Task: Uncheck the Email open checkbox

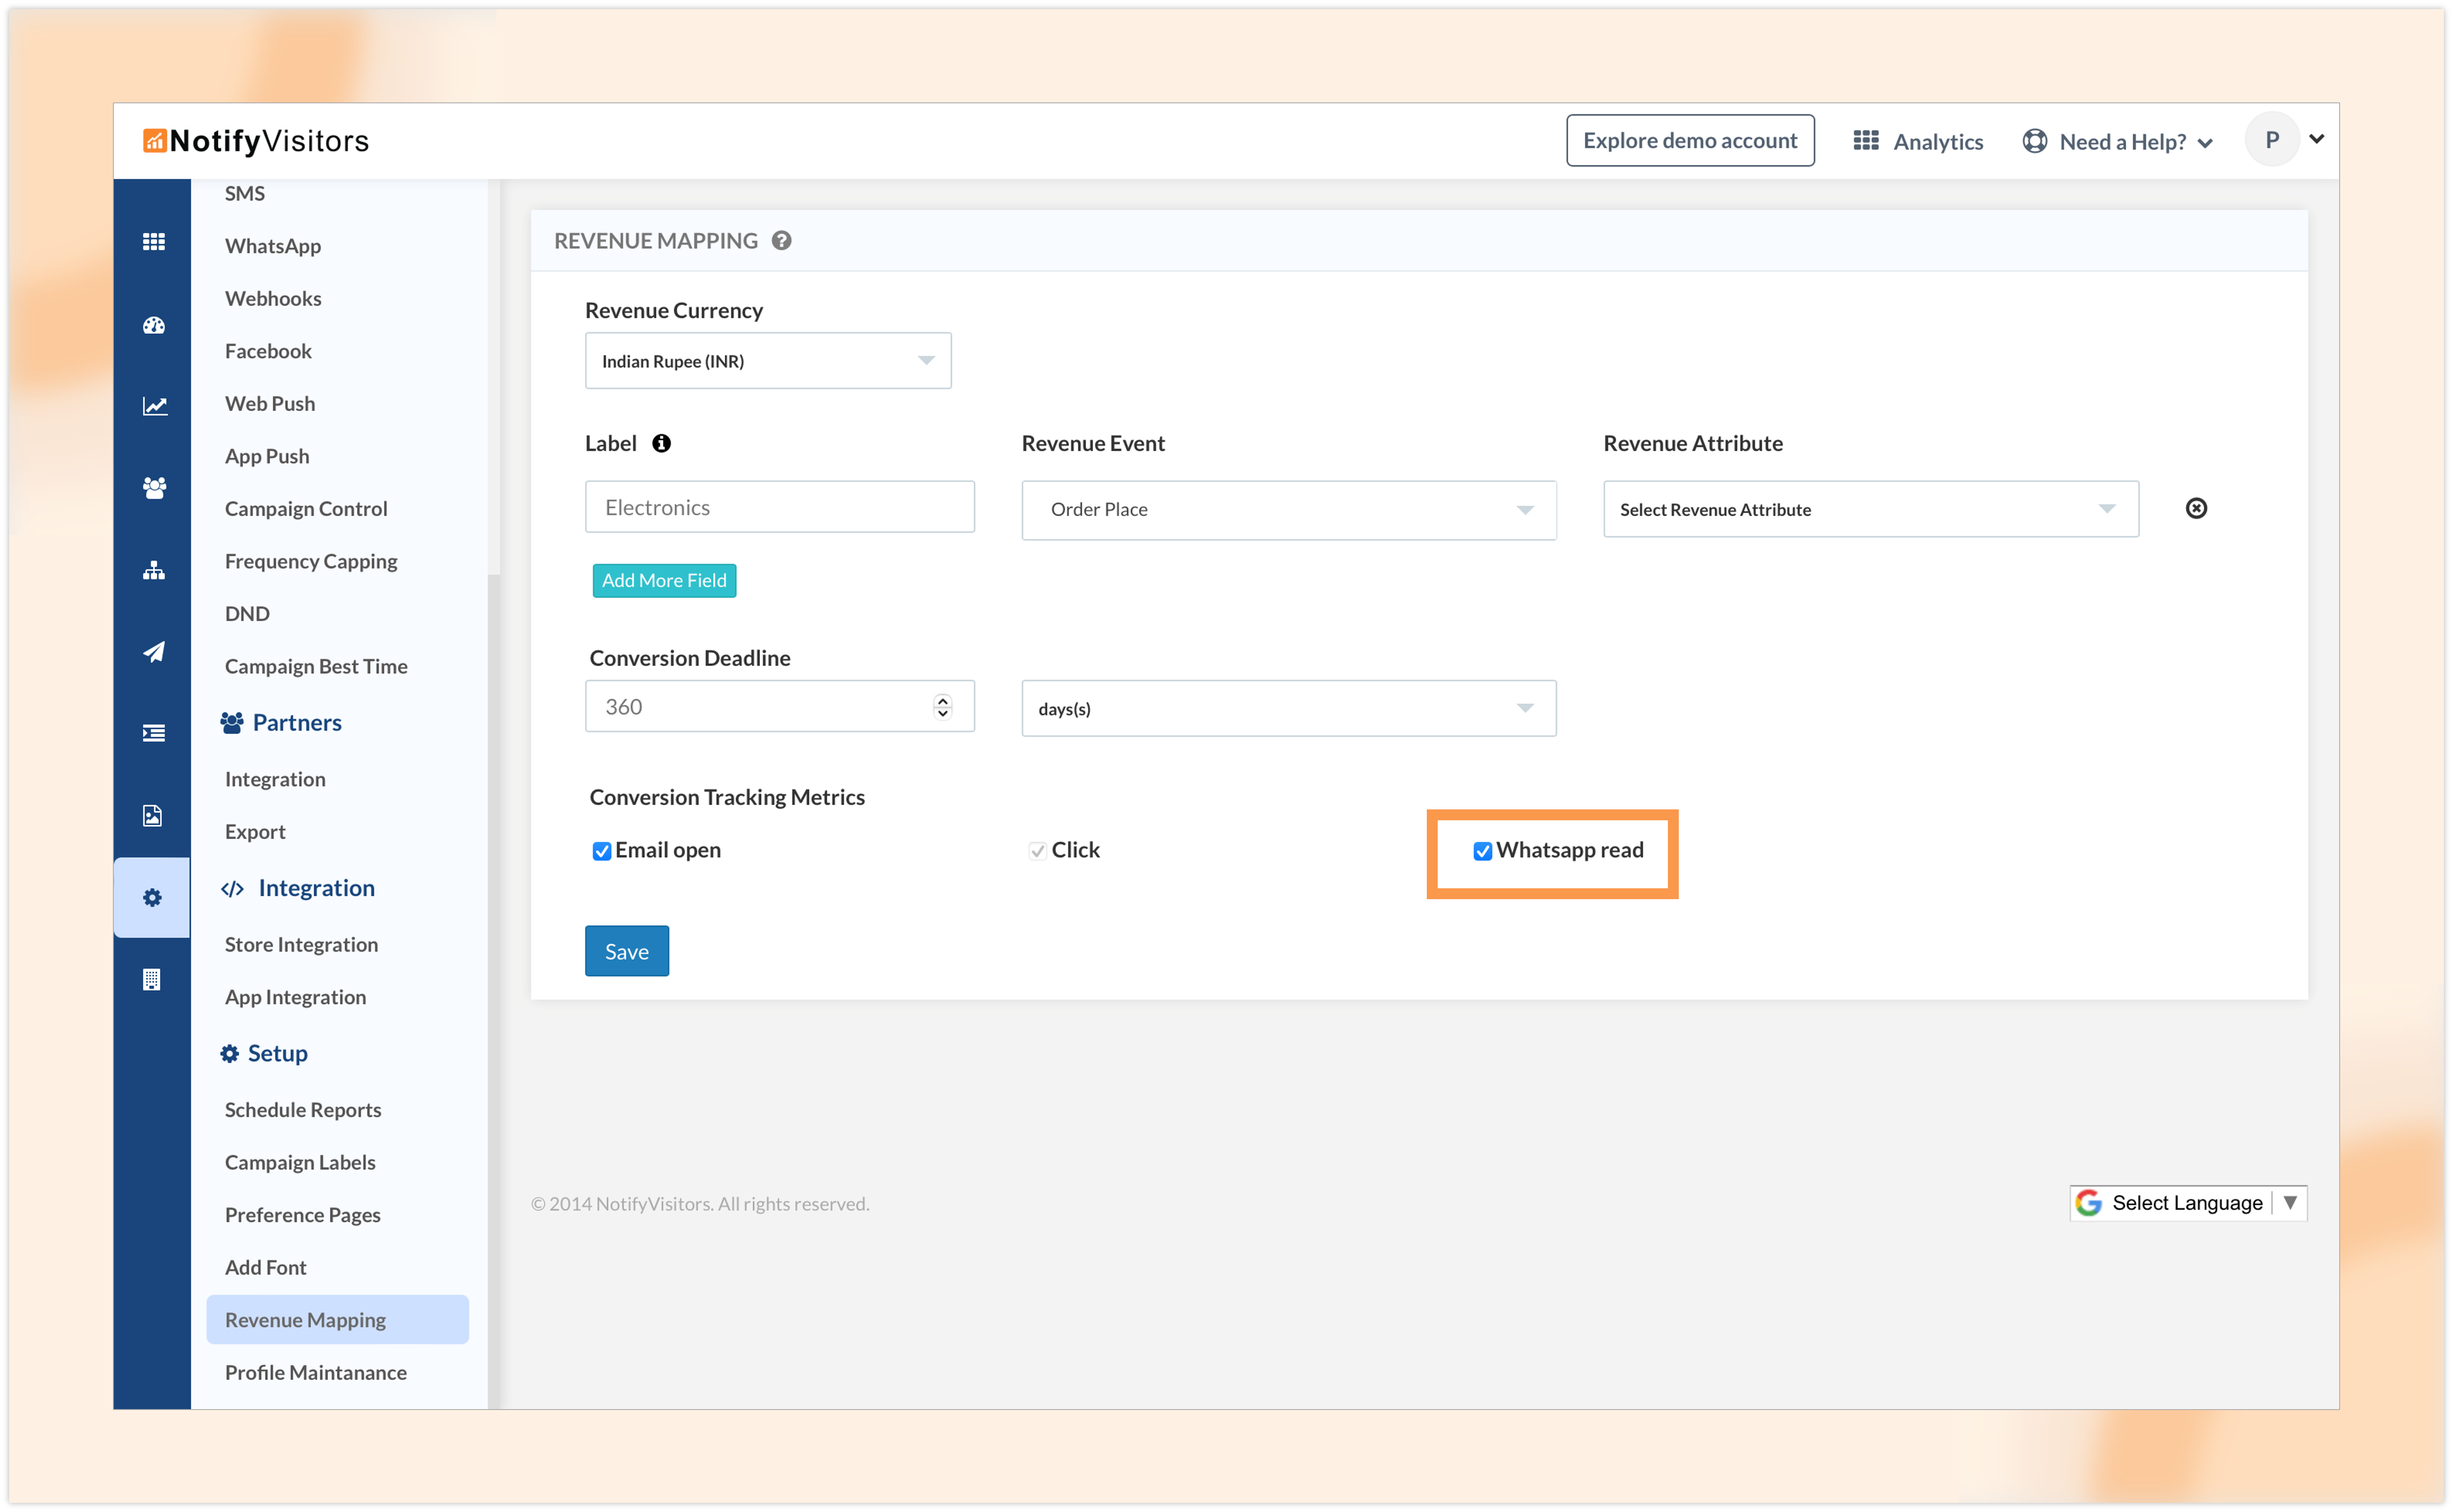Action: pyautogui.click(x=601, y=851)
